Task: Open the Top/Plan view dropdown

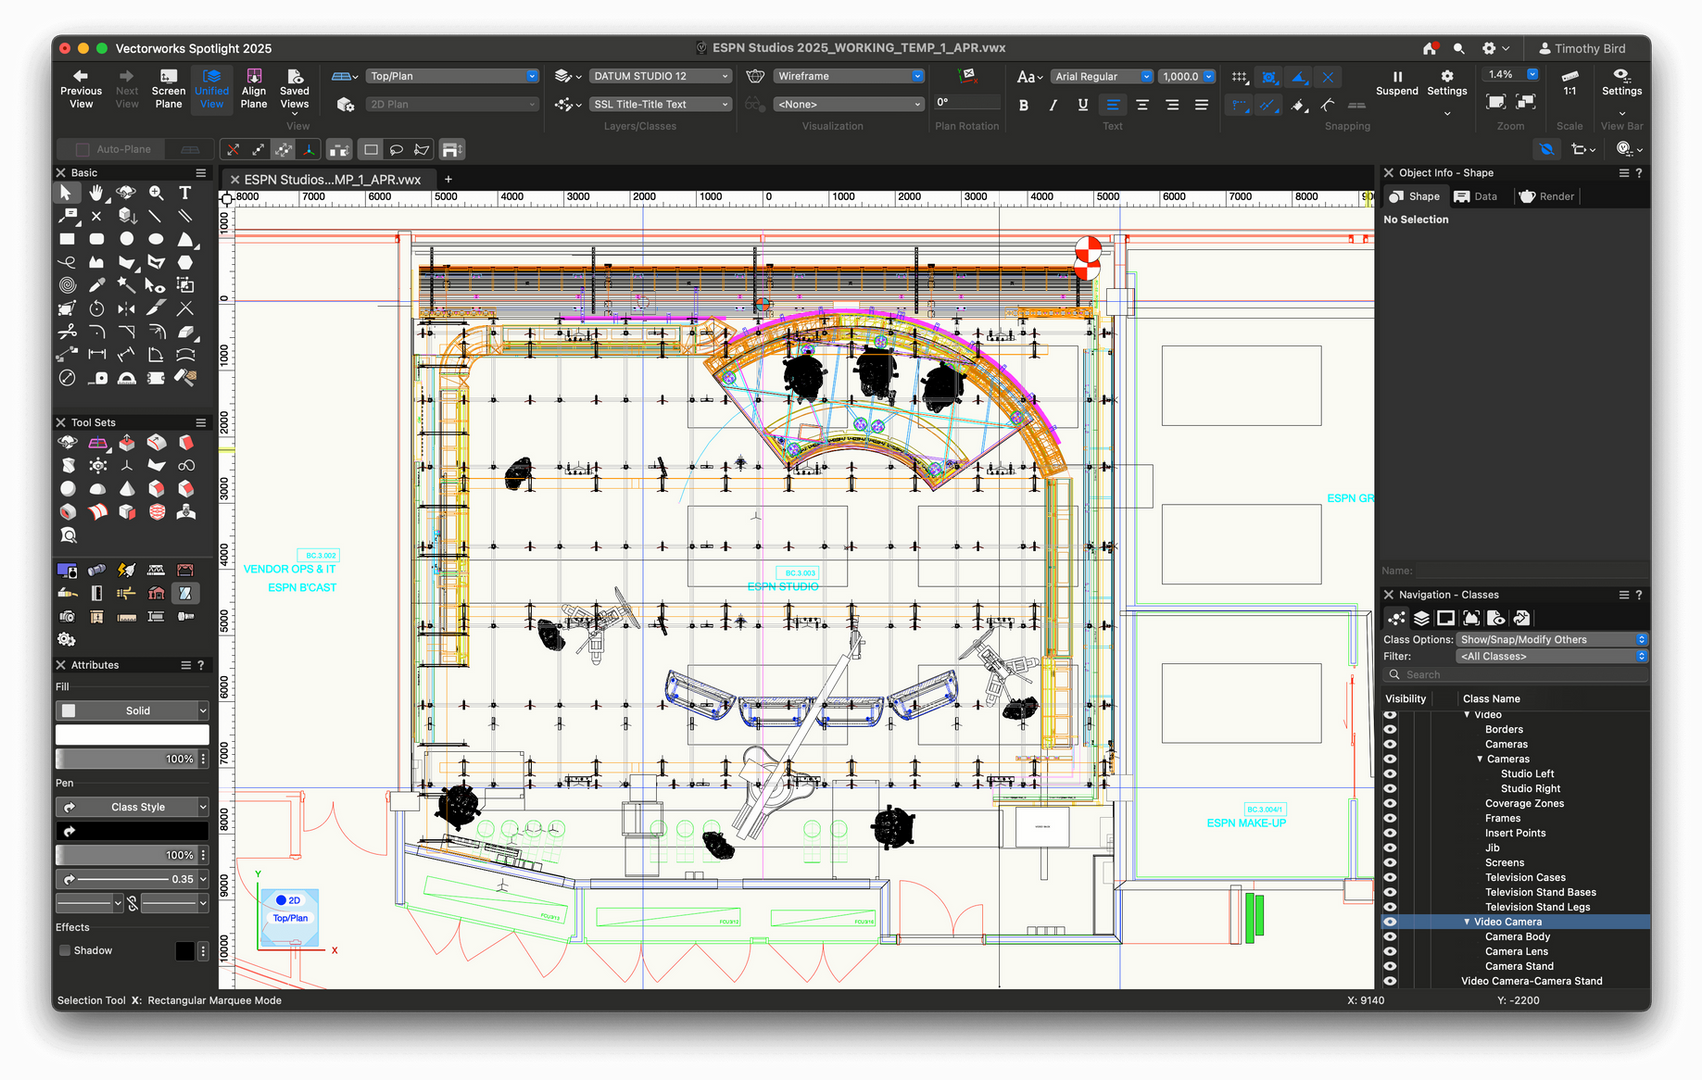Action: (453, 76)
